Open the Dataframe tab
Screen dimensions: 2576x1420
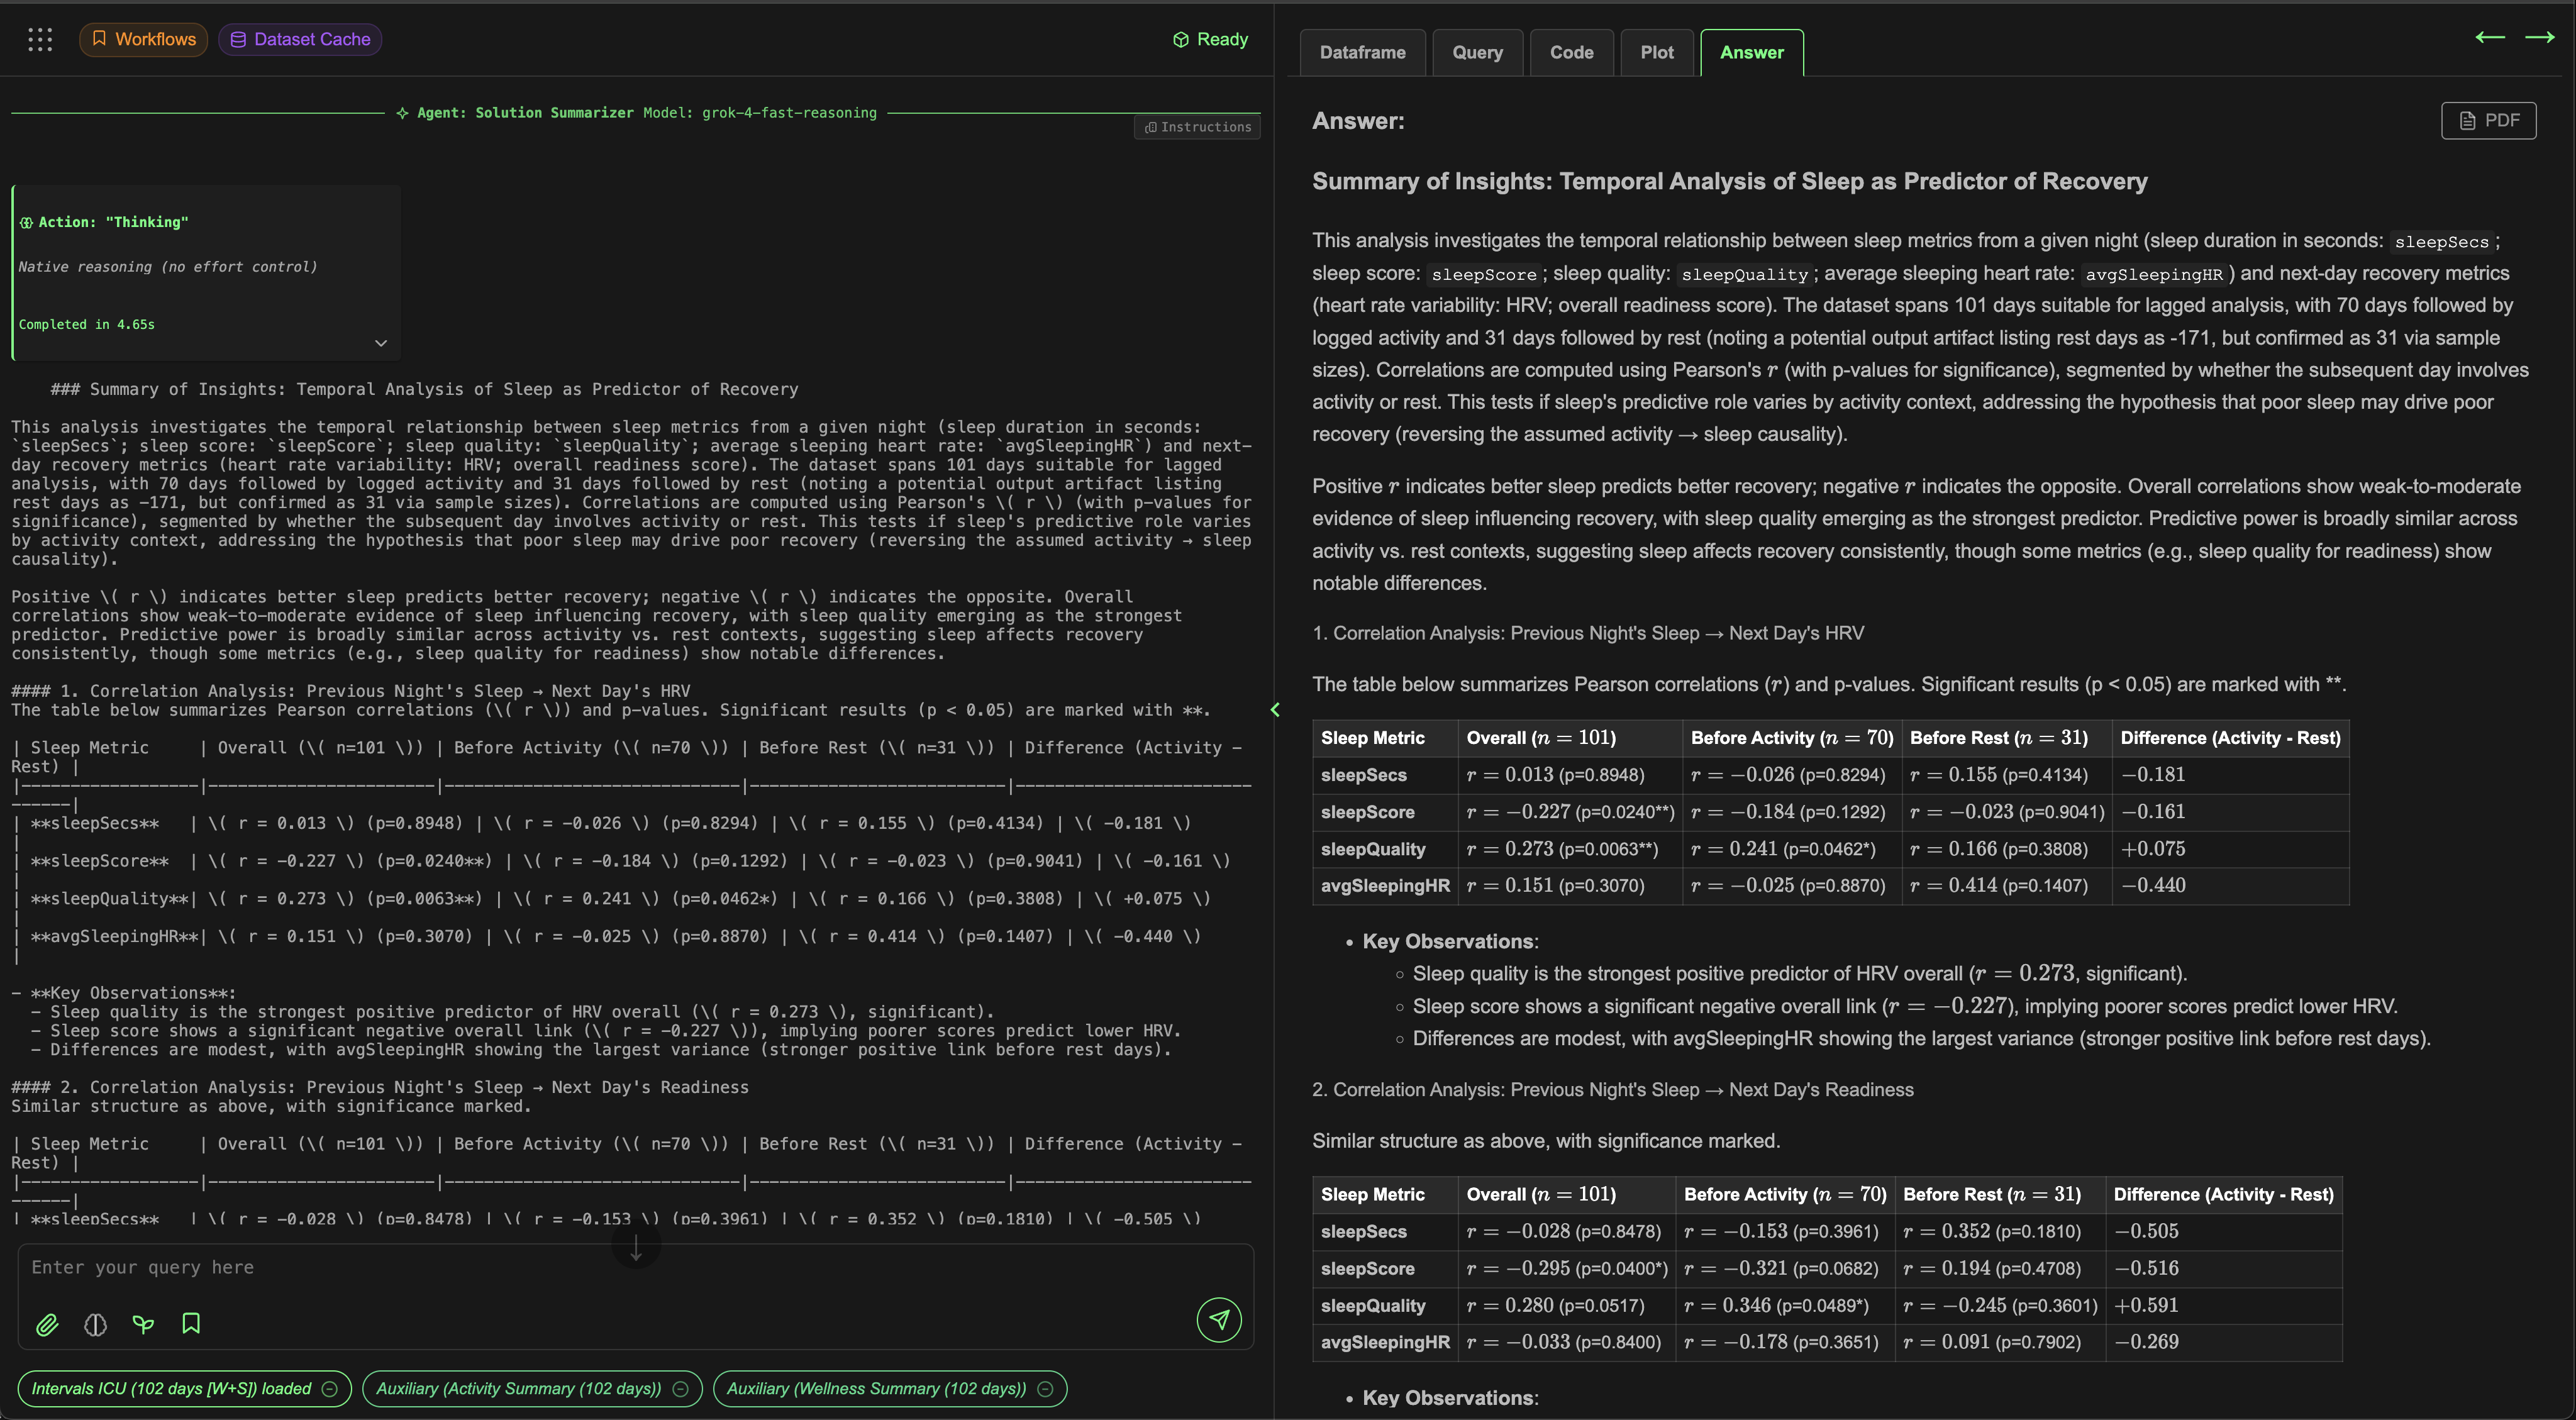click(1362, 52)
